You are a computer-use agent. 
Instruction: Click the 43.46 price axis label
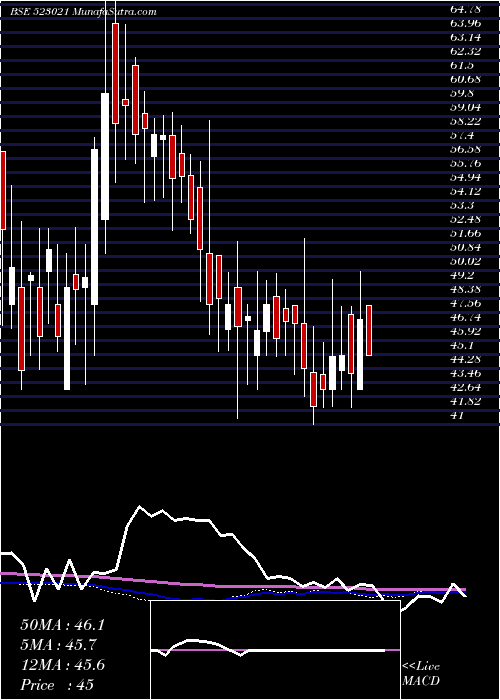point(466,373)
